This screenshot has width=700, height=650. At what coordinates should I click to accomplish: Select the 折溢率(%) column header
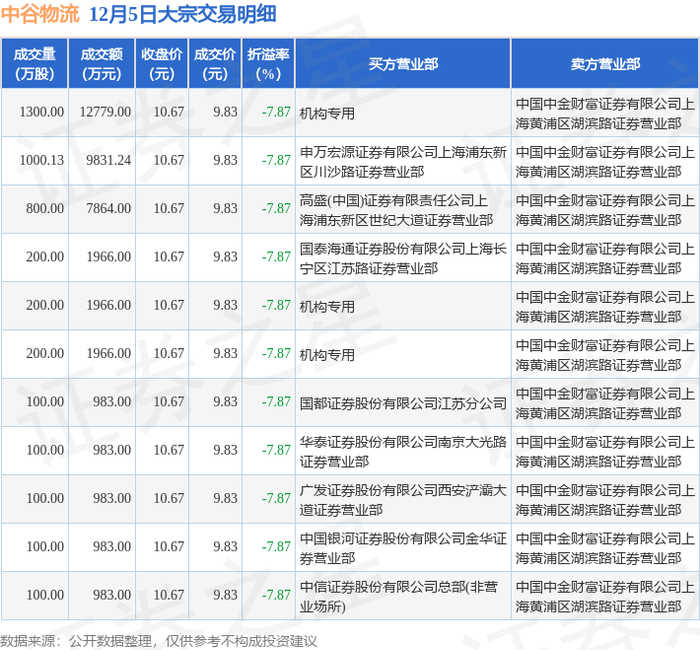268,64
